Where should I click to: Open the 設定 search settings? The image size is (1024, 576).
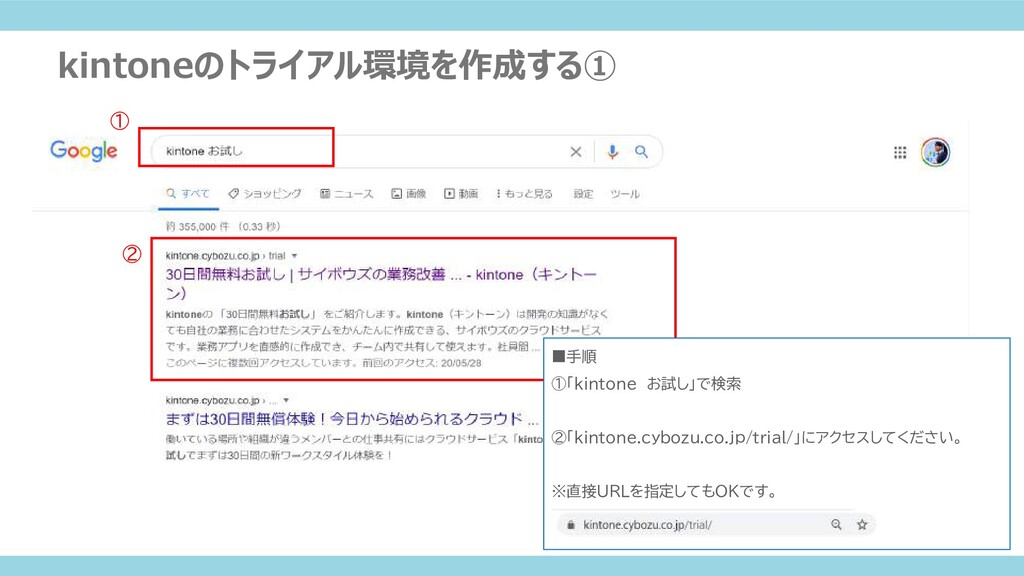point(583,194)
